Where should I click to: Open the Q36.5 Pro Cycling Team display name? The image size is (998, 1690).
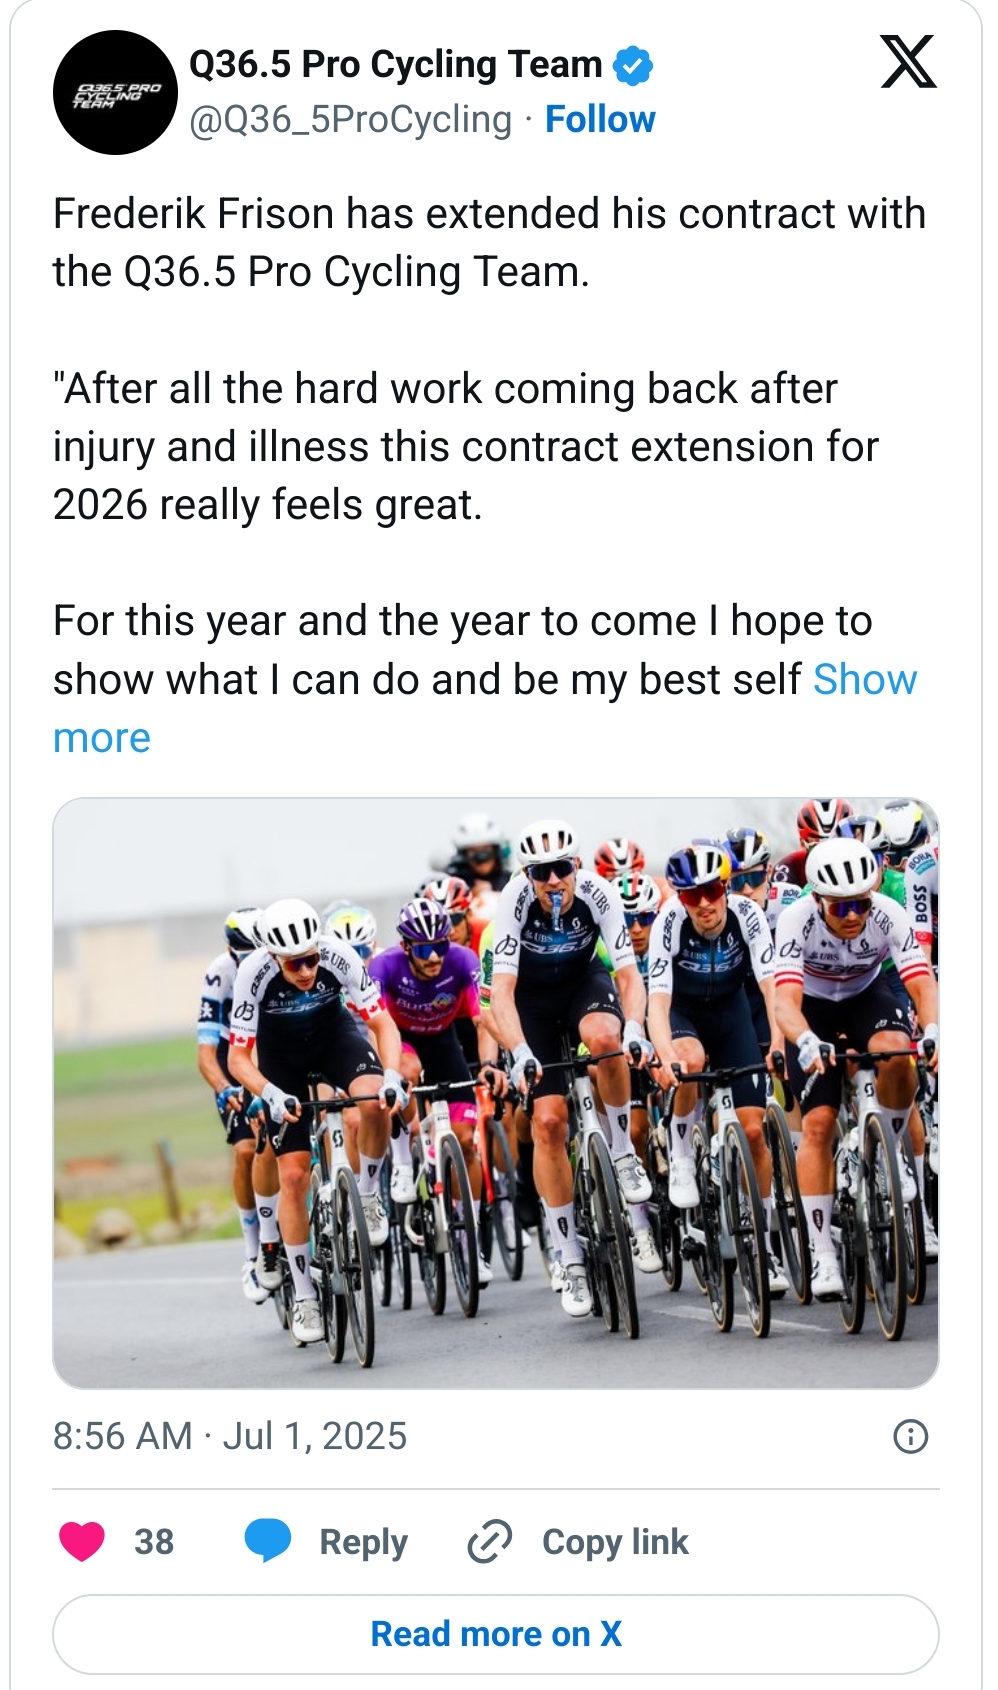click(395, 65)
